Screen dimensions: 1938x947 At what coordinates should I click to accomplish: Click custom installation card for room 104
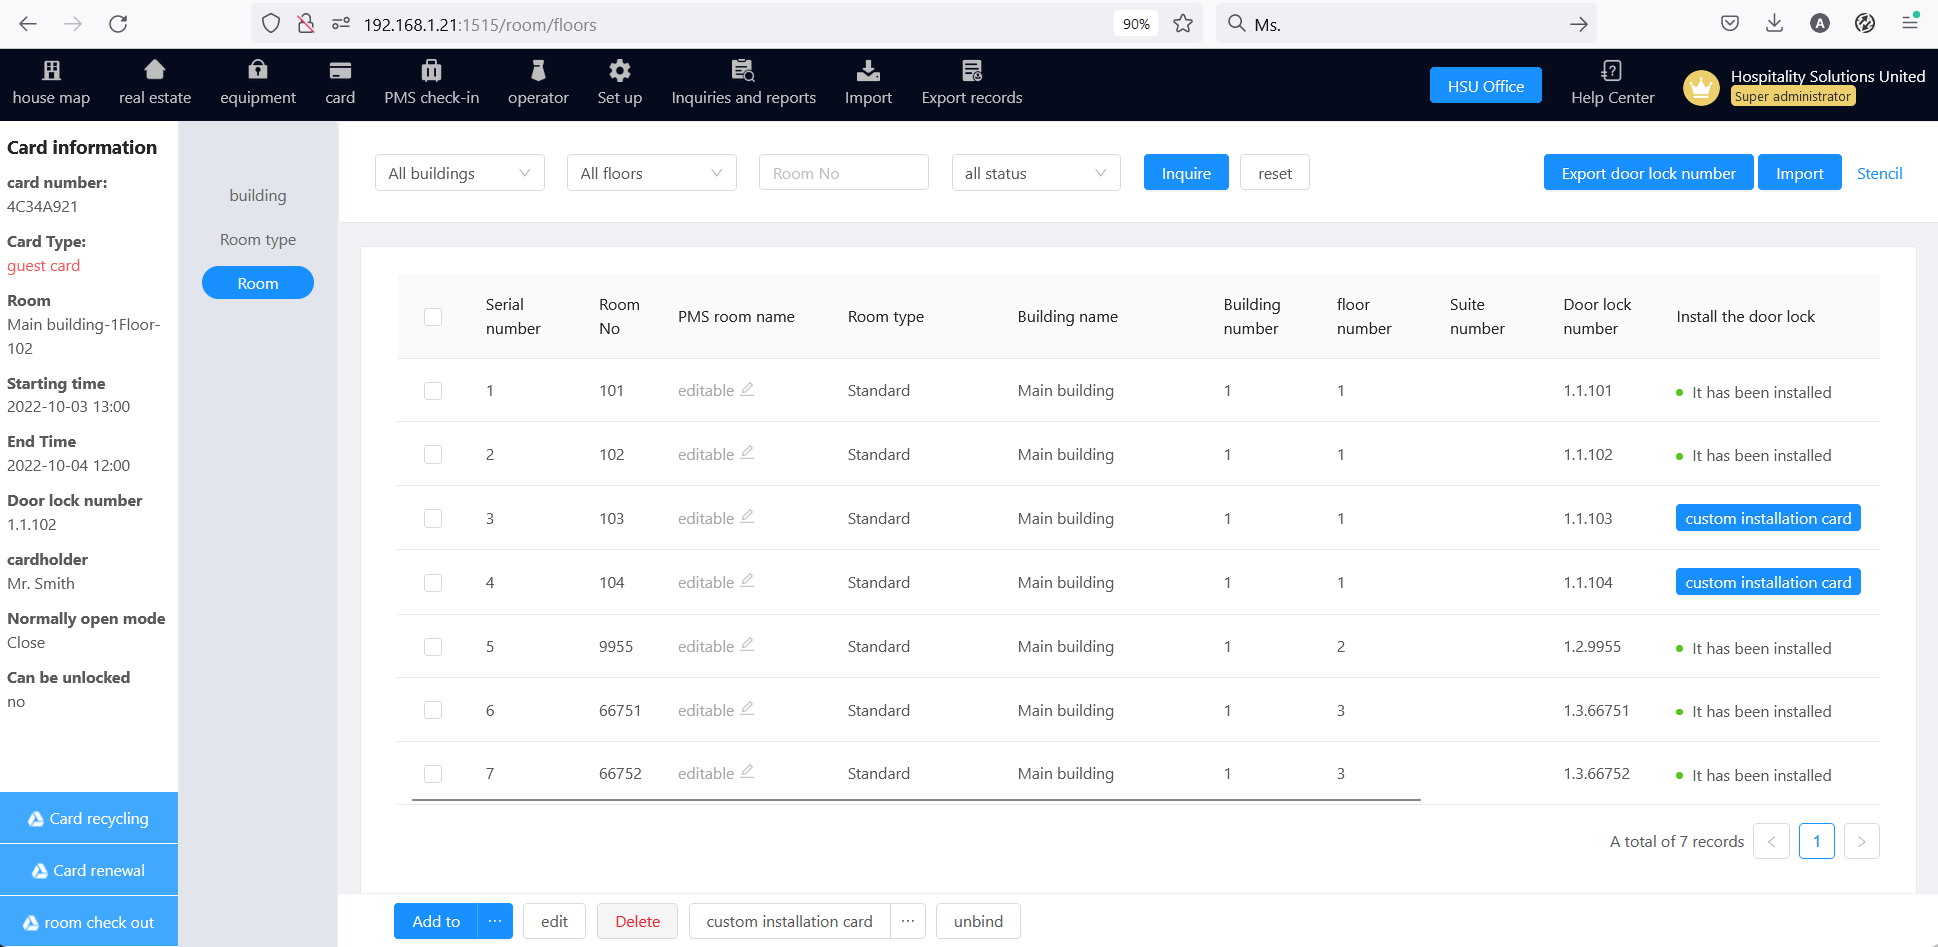pos(1767,581)
